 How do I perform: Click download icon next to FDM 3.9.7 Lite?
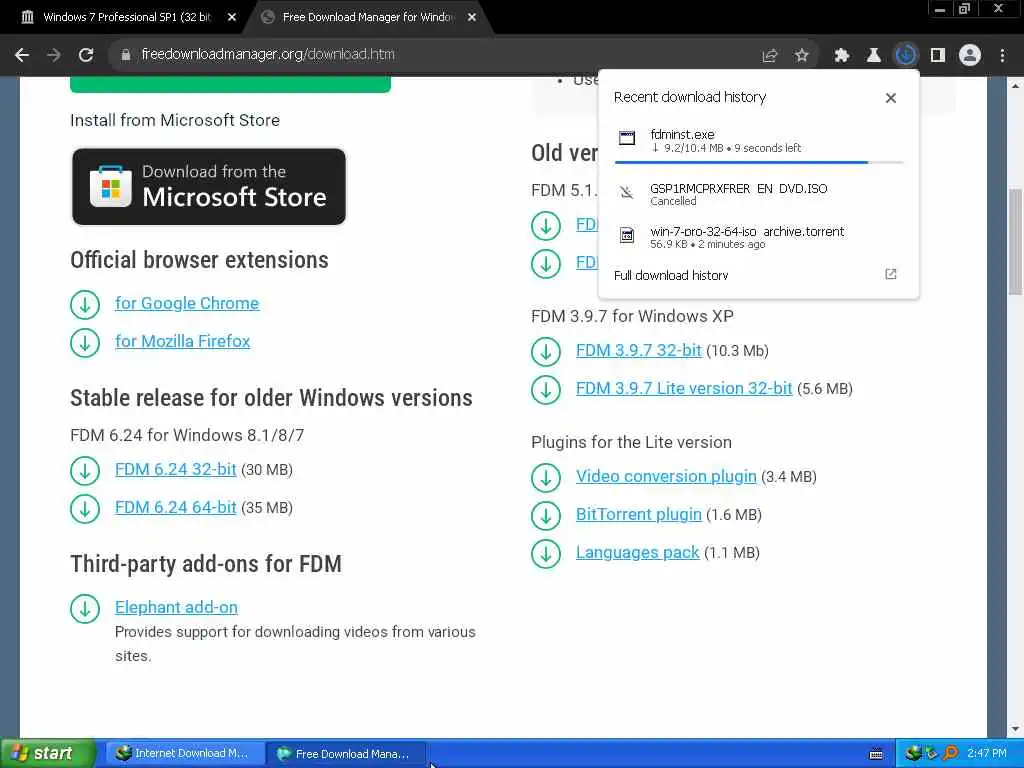[x=546, y=389]
